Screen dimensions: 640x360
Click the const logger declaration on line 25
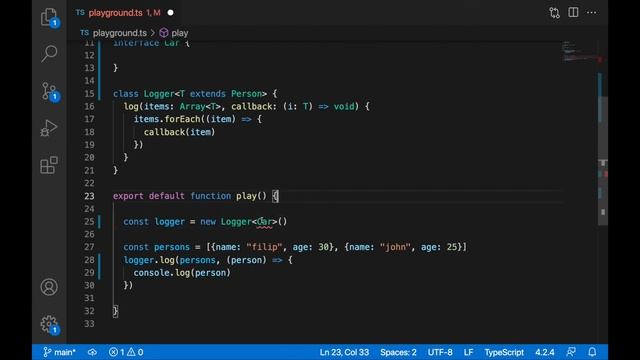154,222
